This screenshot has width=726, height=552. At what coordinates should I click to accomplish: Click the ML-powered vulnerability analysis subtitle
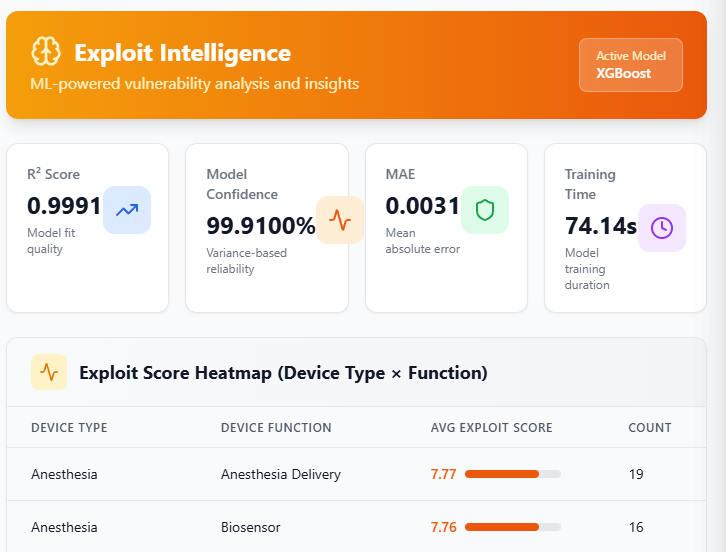coord(194,84)
